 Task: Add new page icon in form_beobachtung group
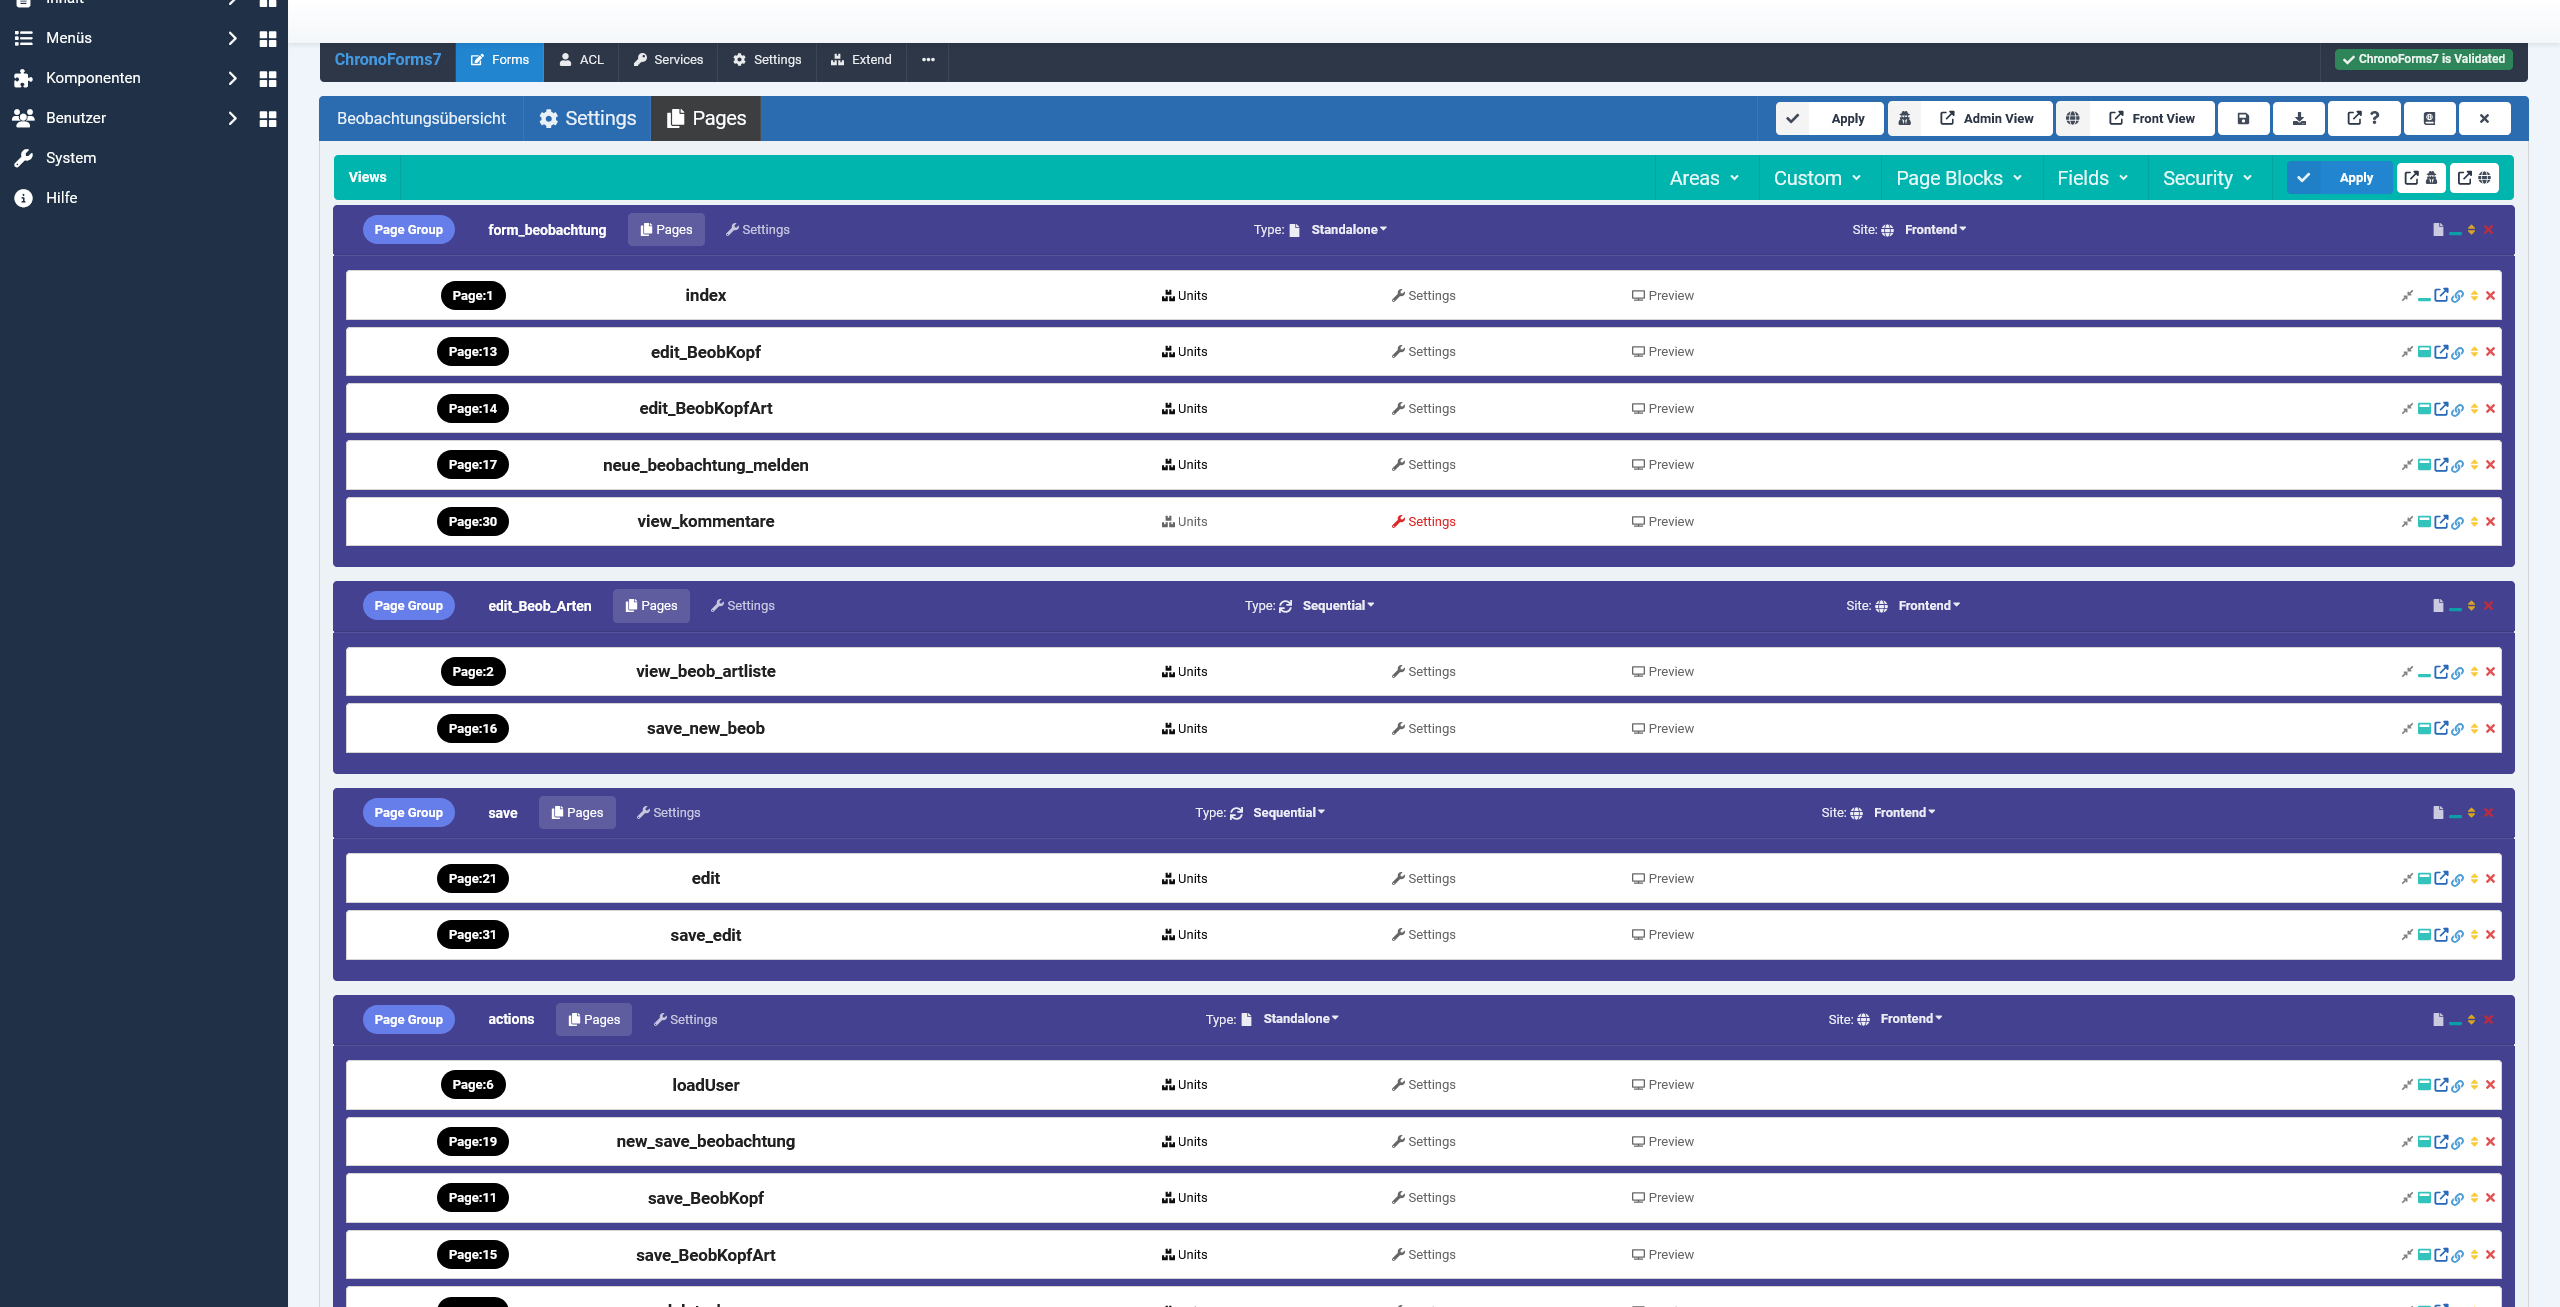click(x=2438, y=230)
